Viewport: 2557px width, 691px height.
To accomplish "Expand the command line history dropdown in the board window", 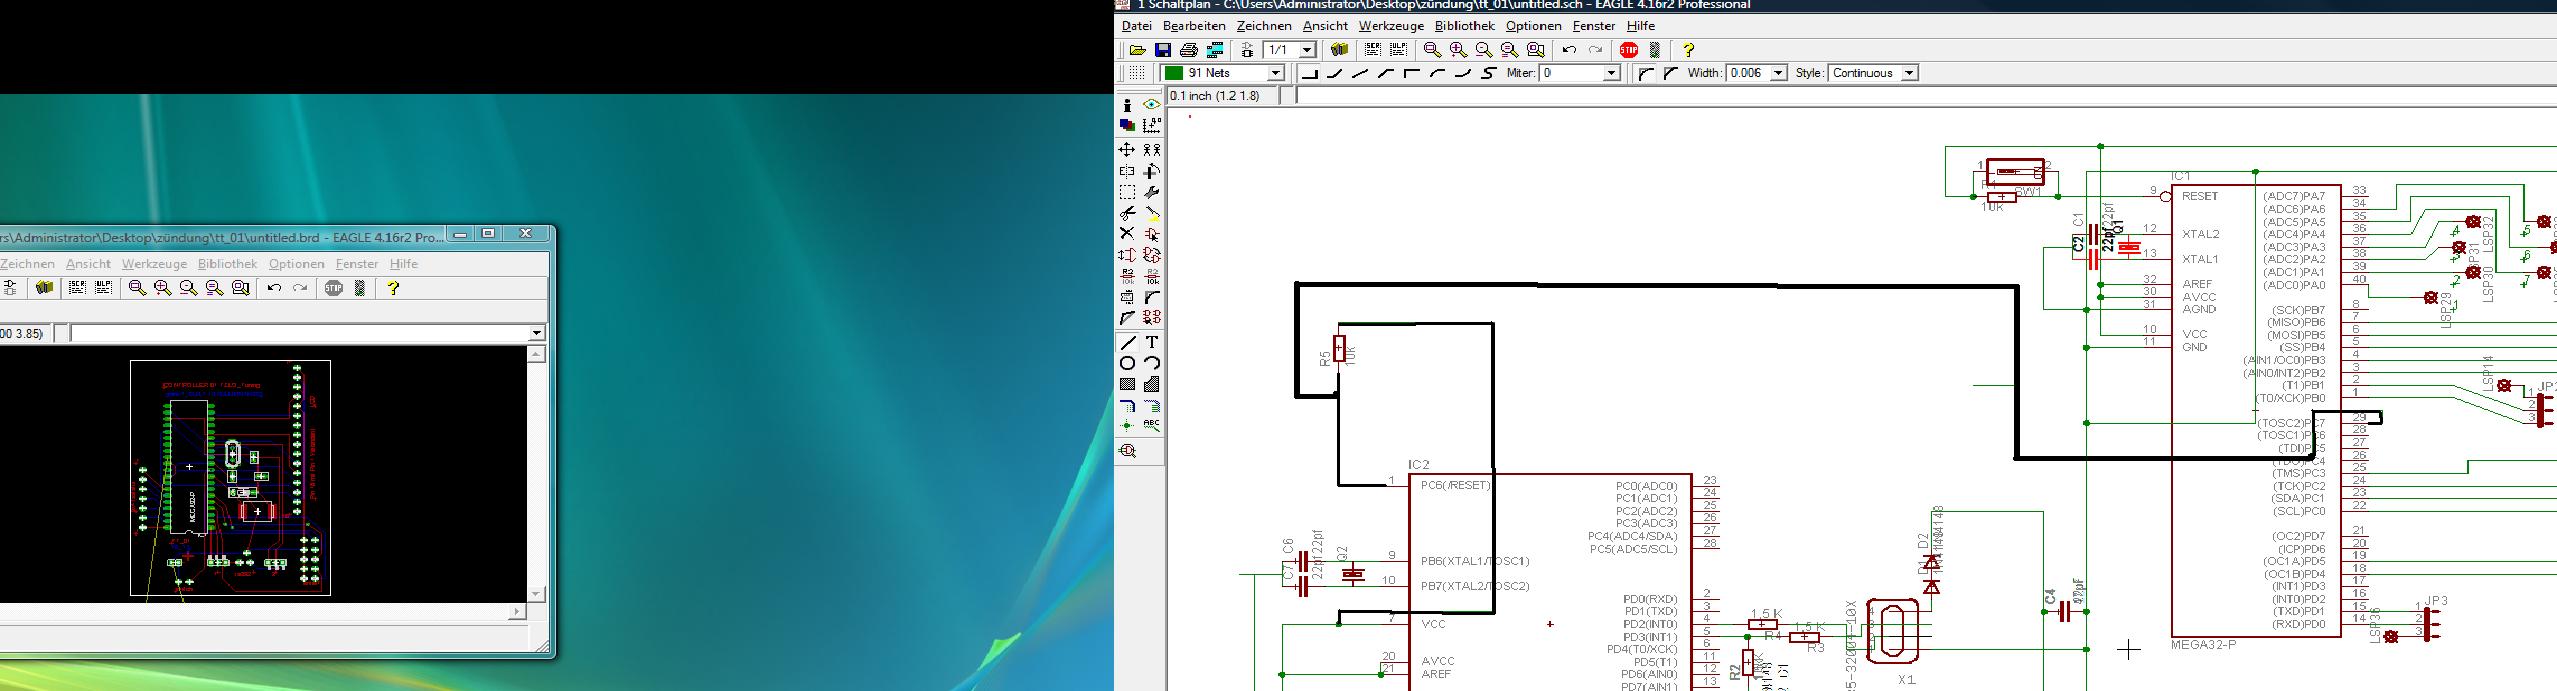I will click(537, 333).
